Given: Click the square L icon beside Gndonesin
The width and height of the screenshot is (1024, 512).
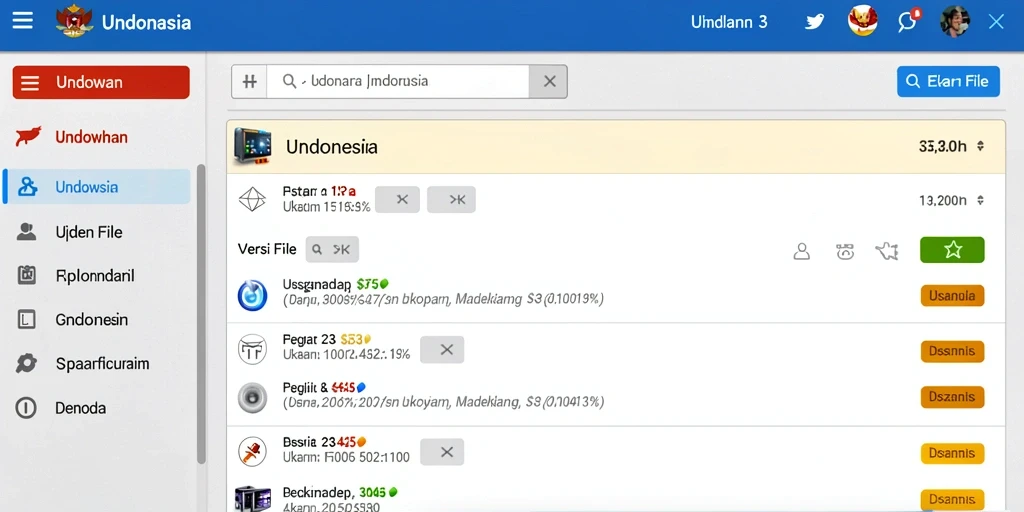Looking at the screenshot, I should [x=26, y=320].
